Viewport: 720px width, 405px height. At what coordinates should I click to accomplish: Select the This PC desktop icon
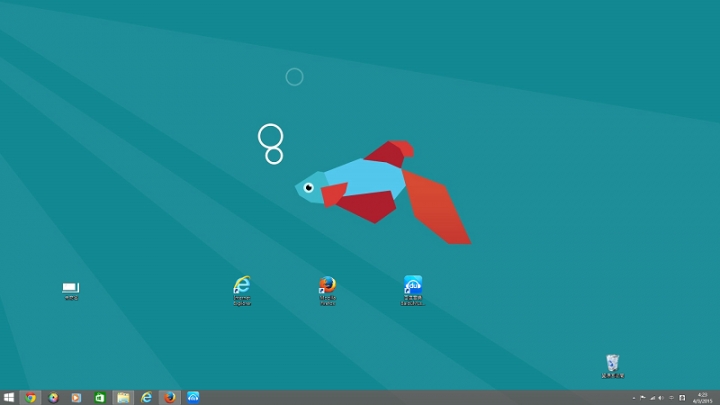(71, 291)
